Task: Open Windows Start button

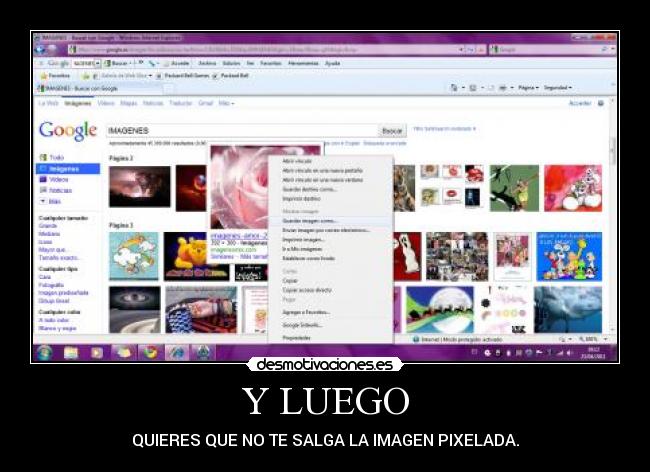Action: click(x=45, y=353)
